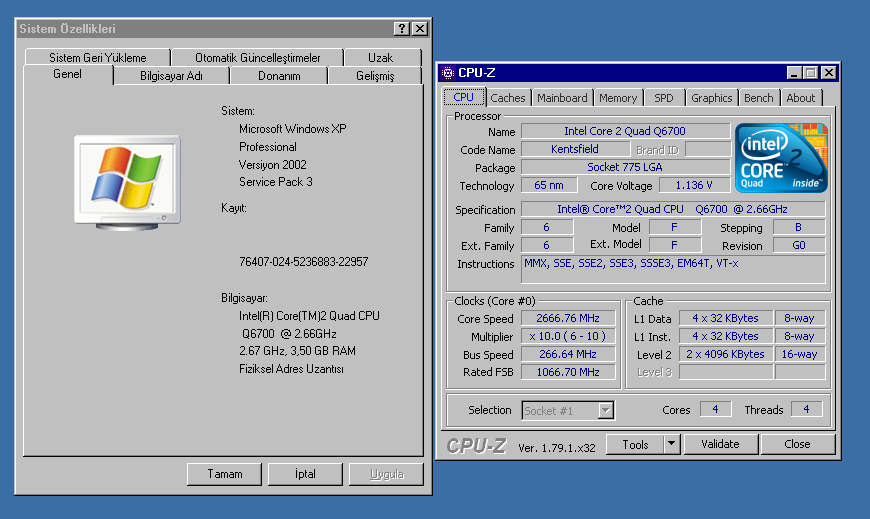Switch to the Bilgisayar Adı tab
This screenshot has width=870, height=519.
pyautogui.click(x=171, y=76)
